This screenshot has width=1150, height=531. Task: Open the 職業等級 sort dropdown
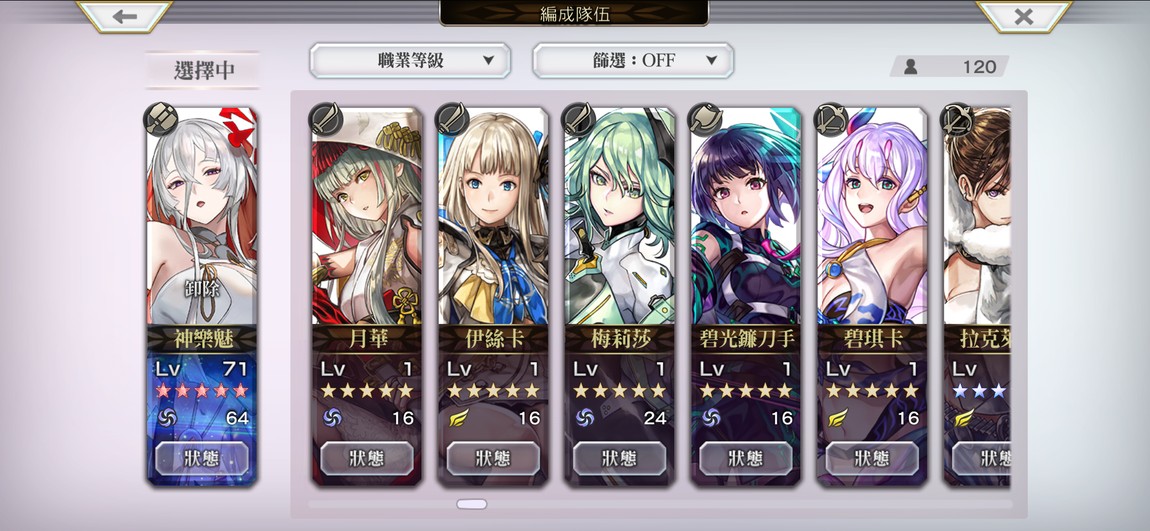click(x=409, y=60)
